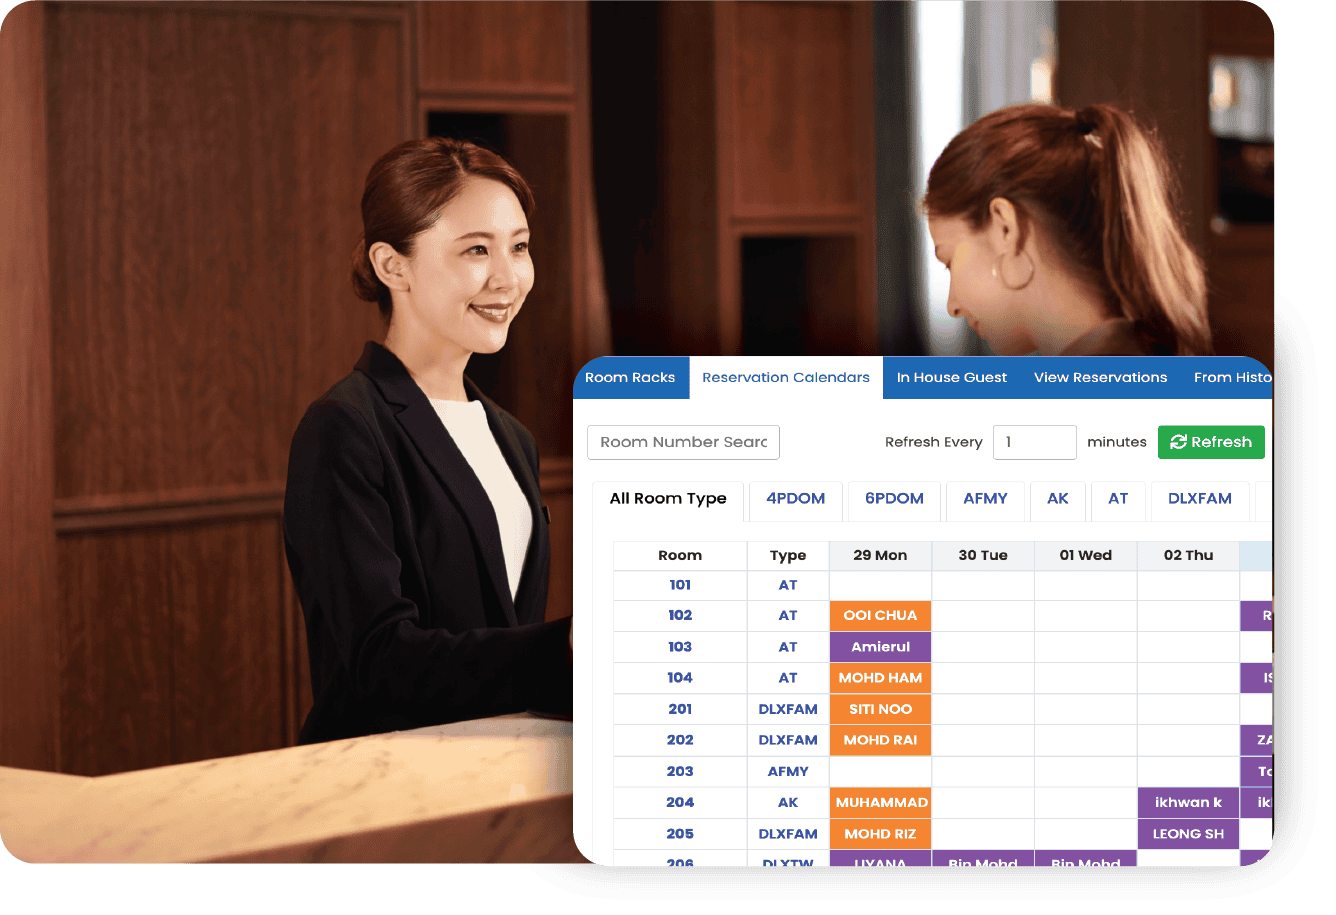Click the Room Number Search field
1336x915 pixels.
tap(683, 442)
